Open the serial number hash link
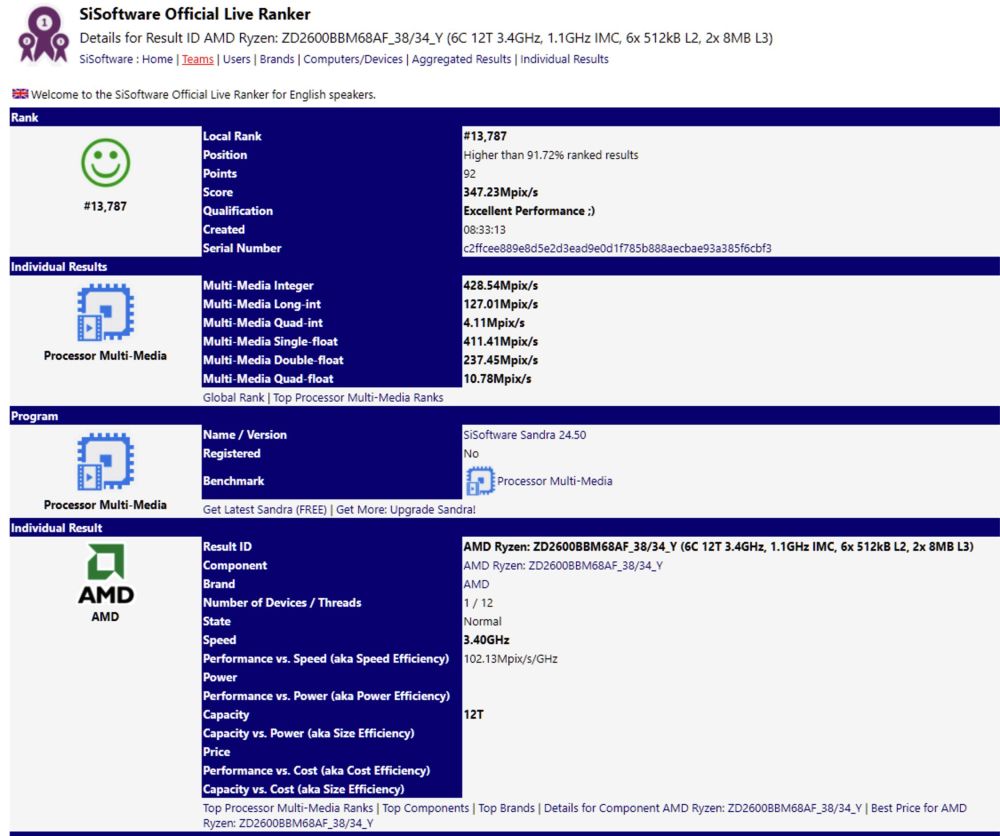This screenshot has height=836, width=1000. click(617, 248)
